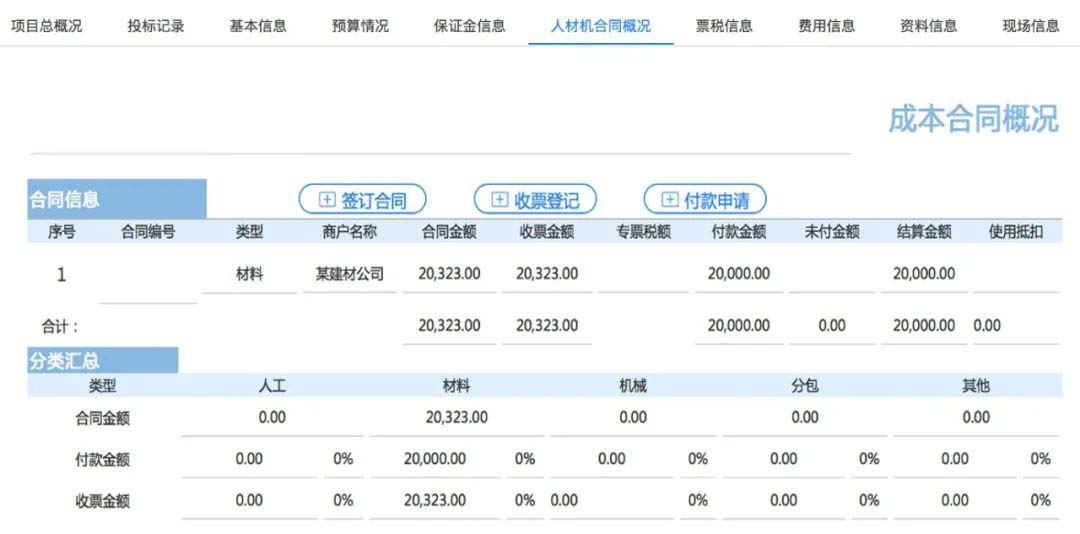Select the 人材机合同概况 tab

pos(600,26)
